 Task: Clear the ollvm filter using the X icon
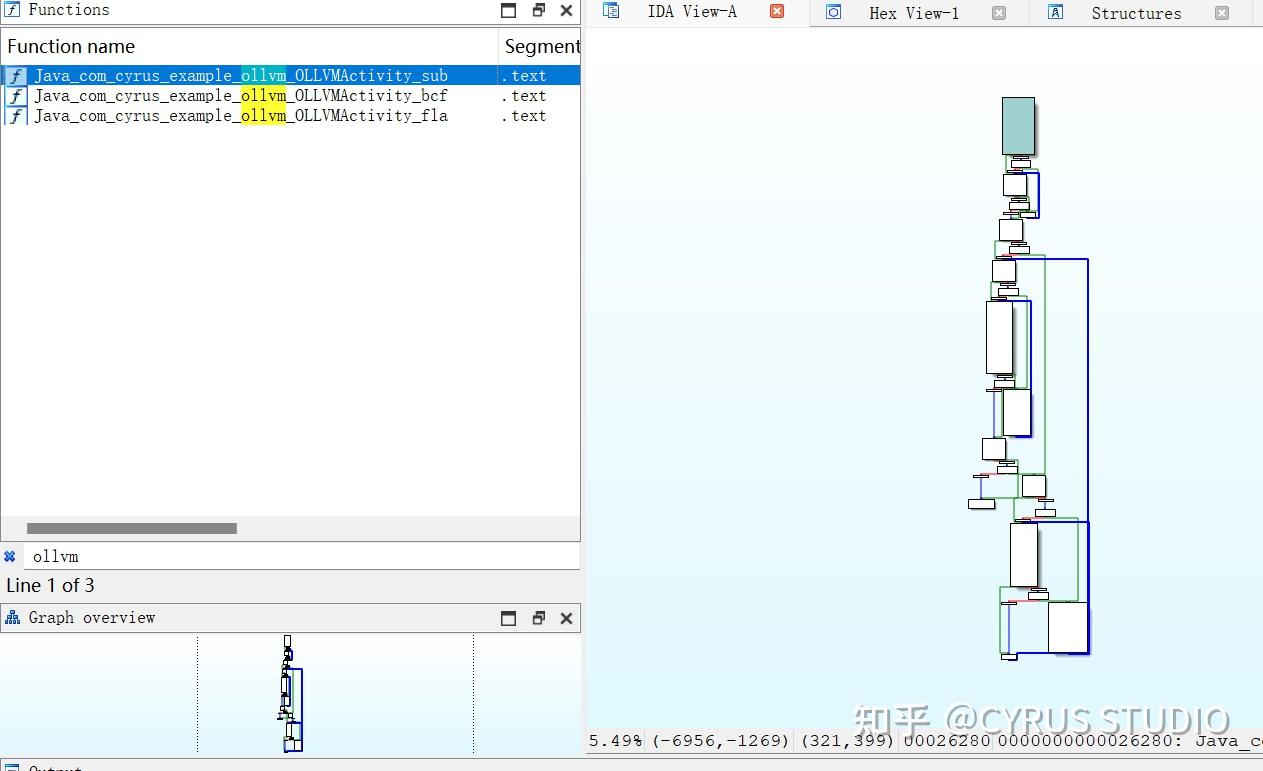[x=10, y=556]
